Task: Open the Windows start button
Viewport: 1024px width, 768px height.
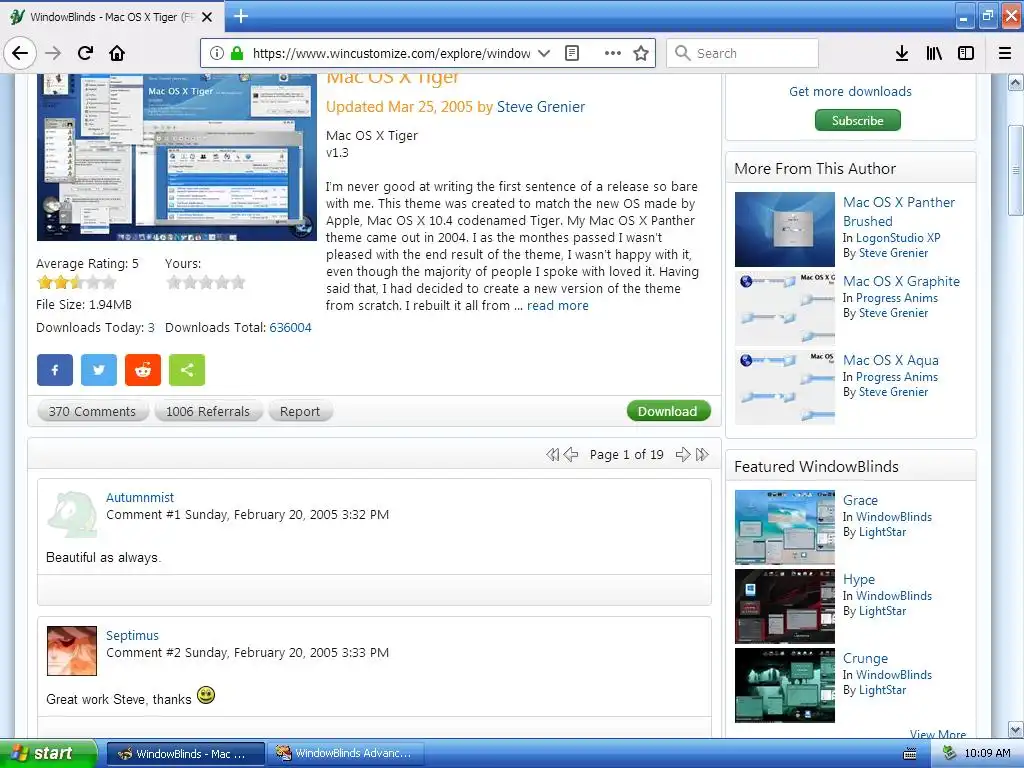Action: click(48, 753)
